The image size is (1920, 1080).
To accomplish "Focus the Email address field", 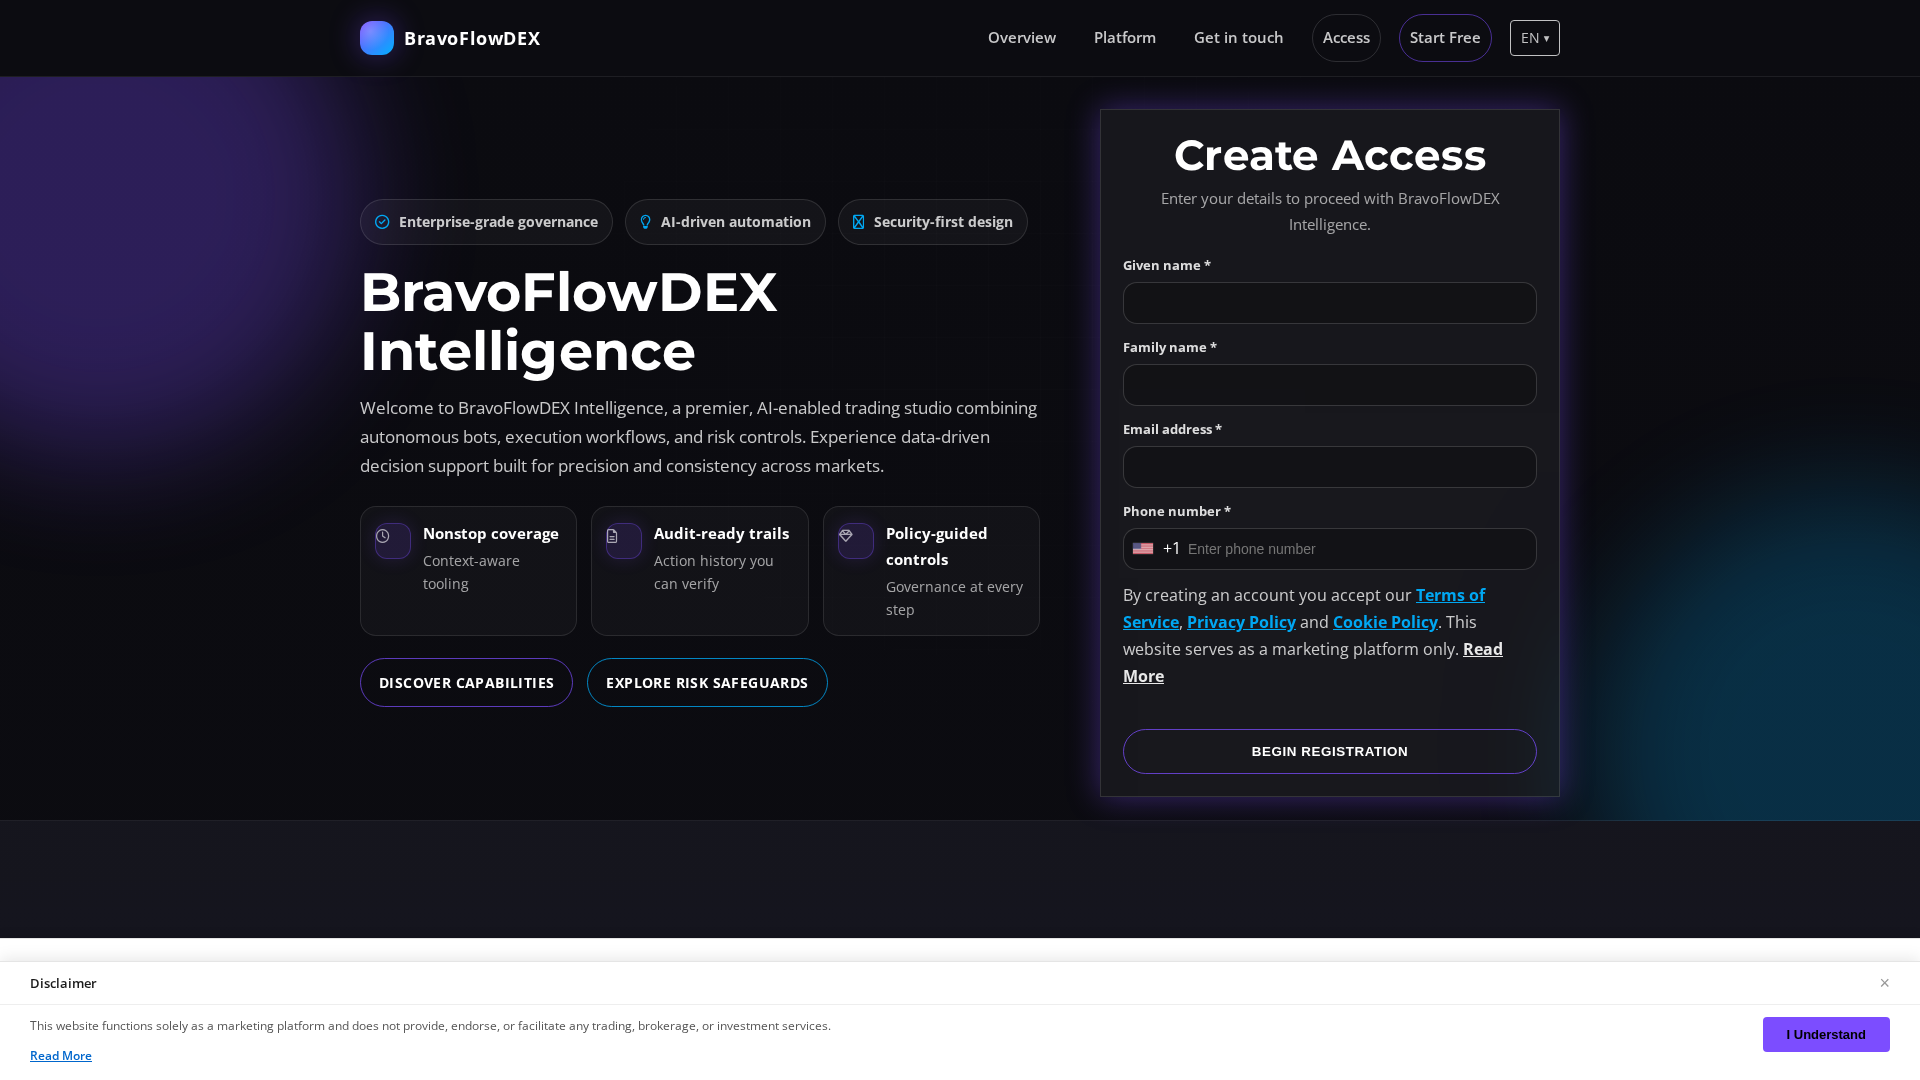I will tap(1330, 467).
